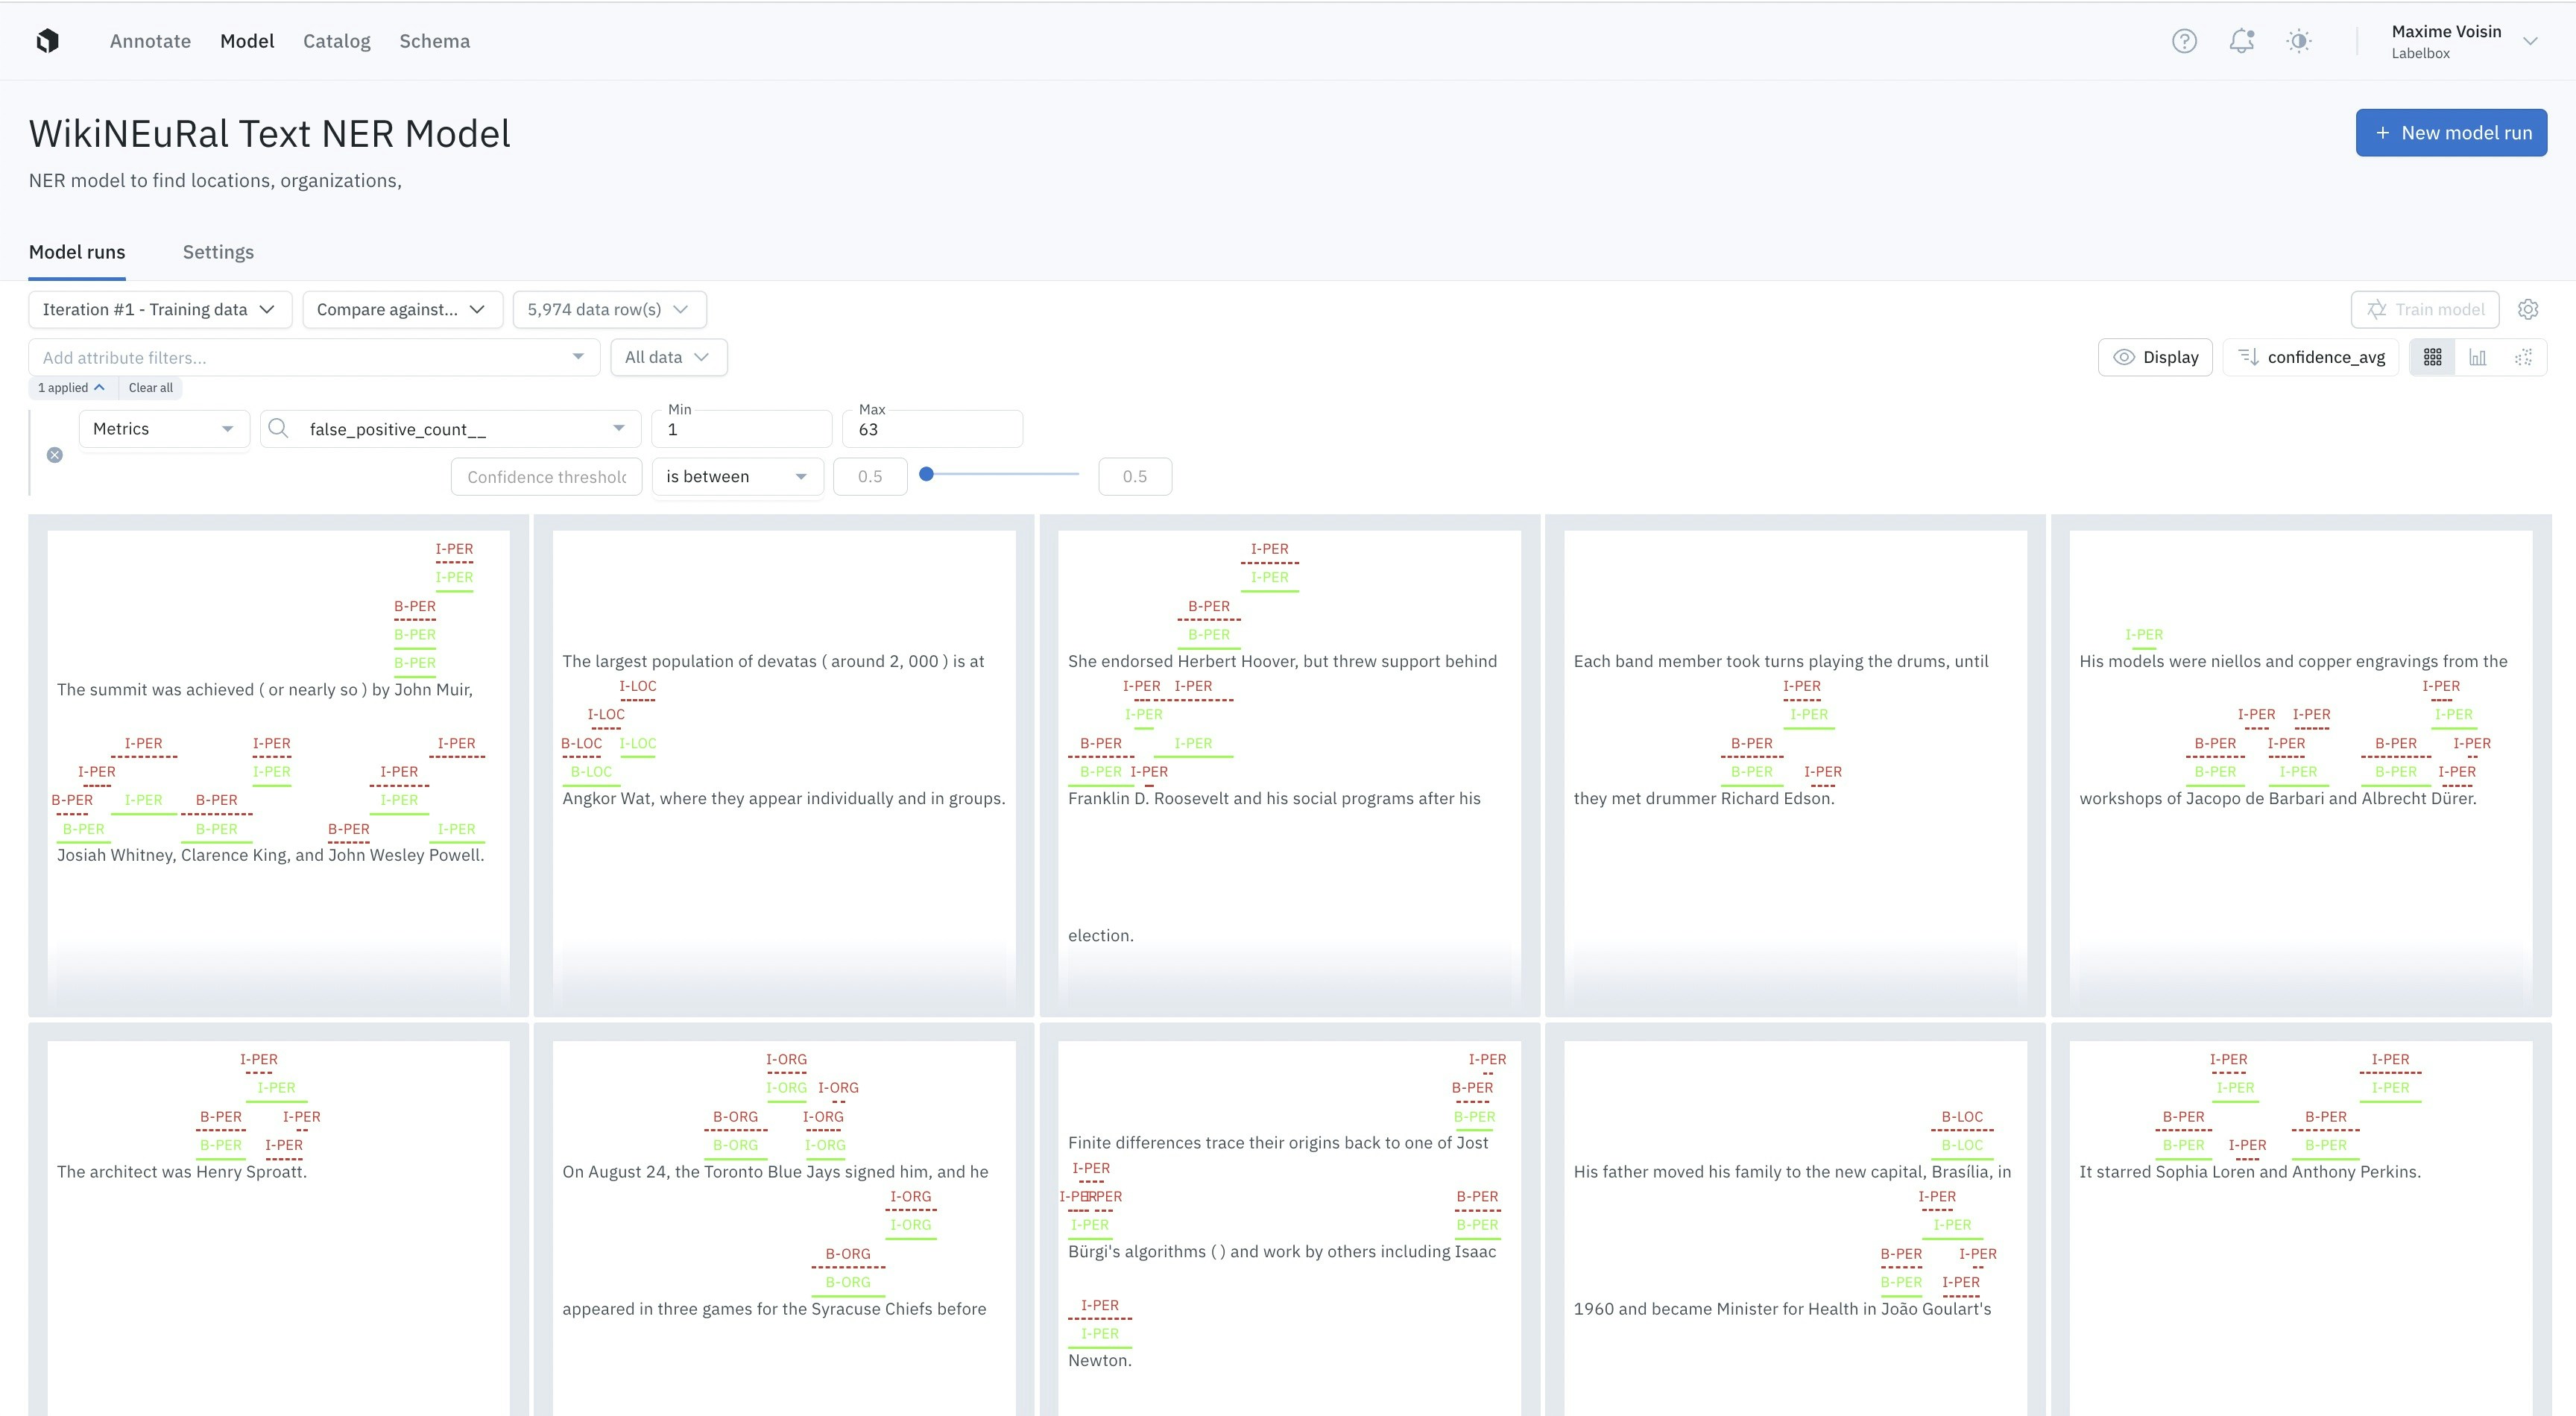Click the WikiNEuRal Text NER Model title

click(270, 134)
